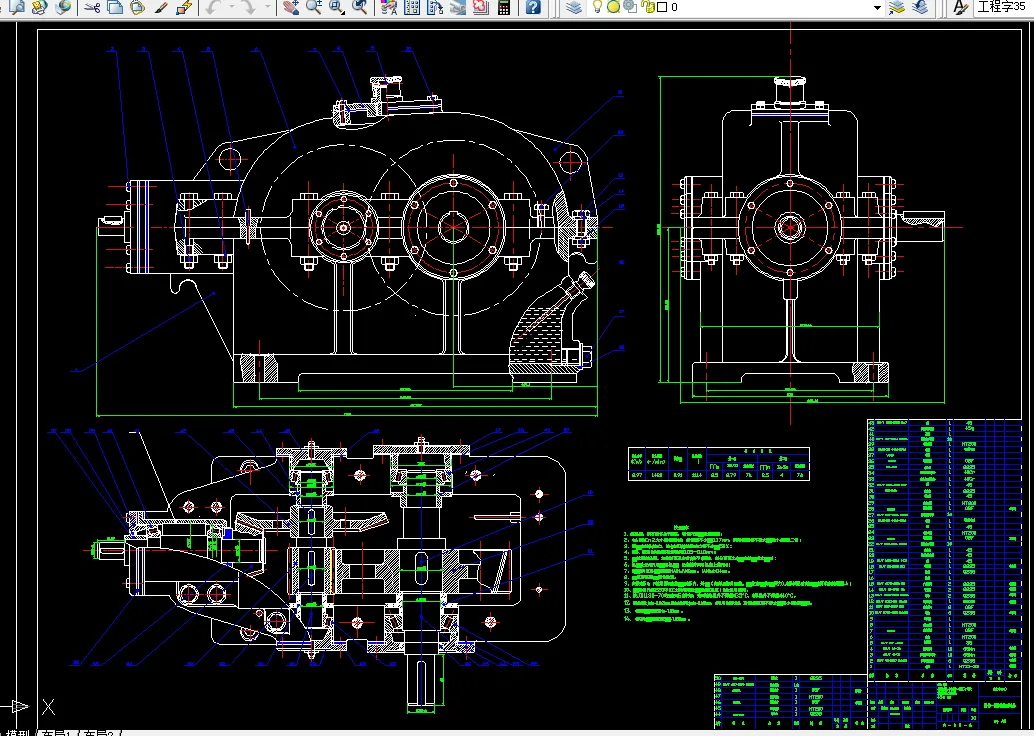Click the blue Help question mark icon
Viewport: 1034px width, 736px height.
pyautogui.click(x=533, y=7)
